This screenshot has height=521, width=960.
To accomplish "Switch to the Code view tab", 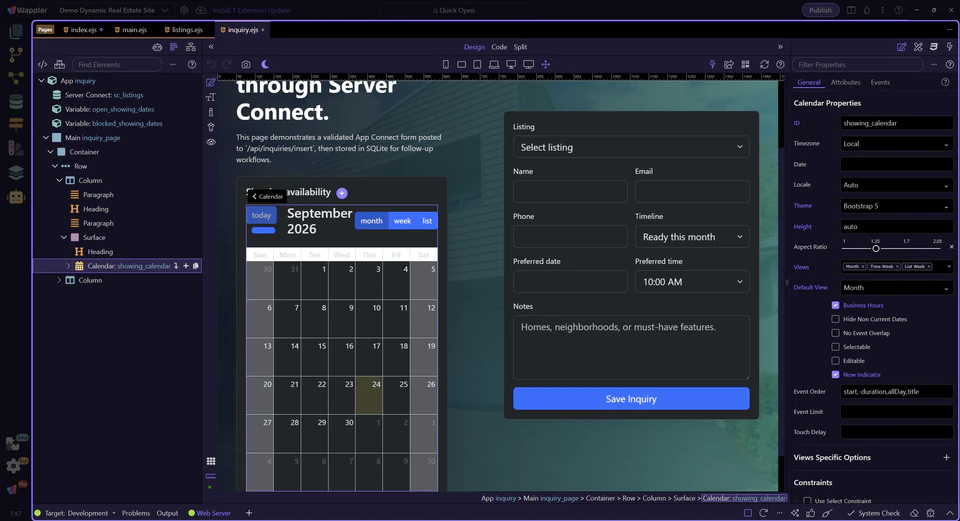I will click(x=499, y=47).
